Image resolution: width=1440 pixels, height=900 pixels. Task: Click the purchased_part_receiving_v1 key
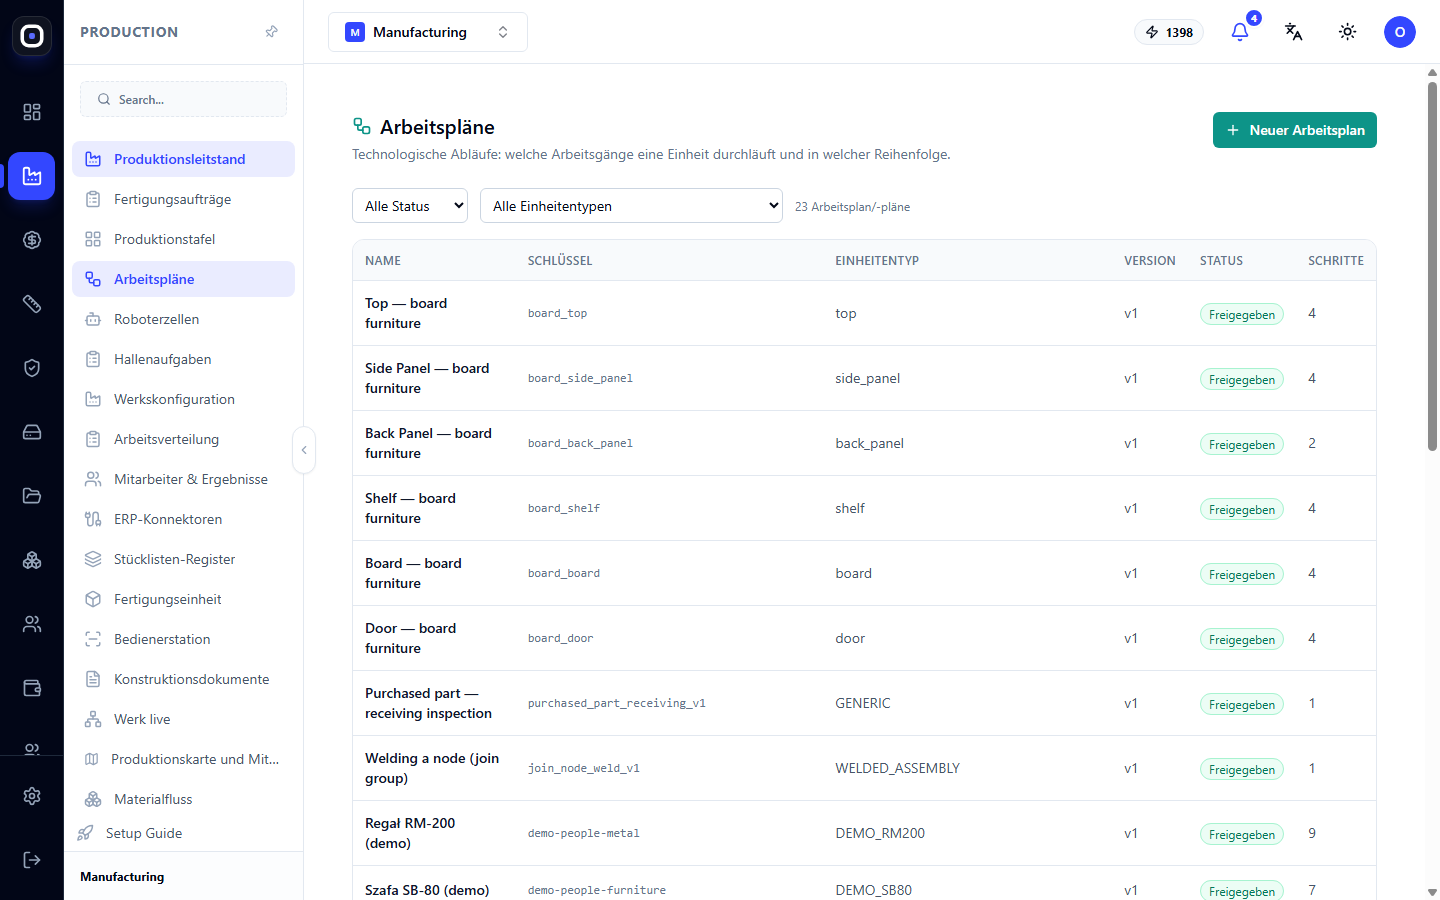617,703
